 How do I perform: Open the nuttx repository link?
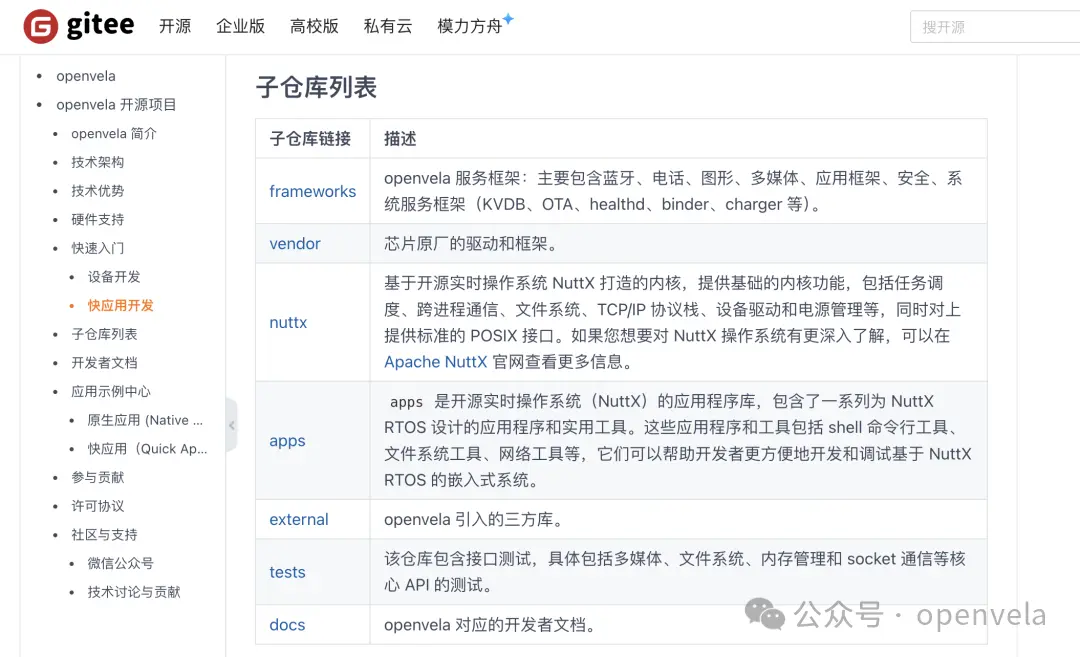pyautogui.click(x=288, y=322)
